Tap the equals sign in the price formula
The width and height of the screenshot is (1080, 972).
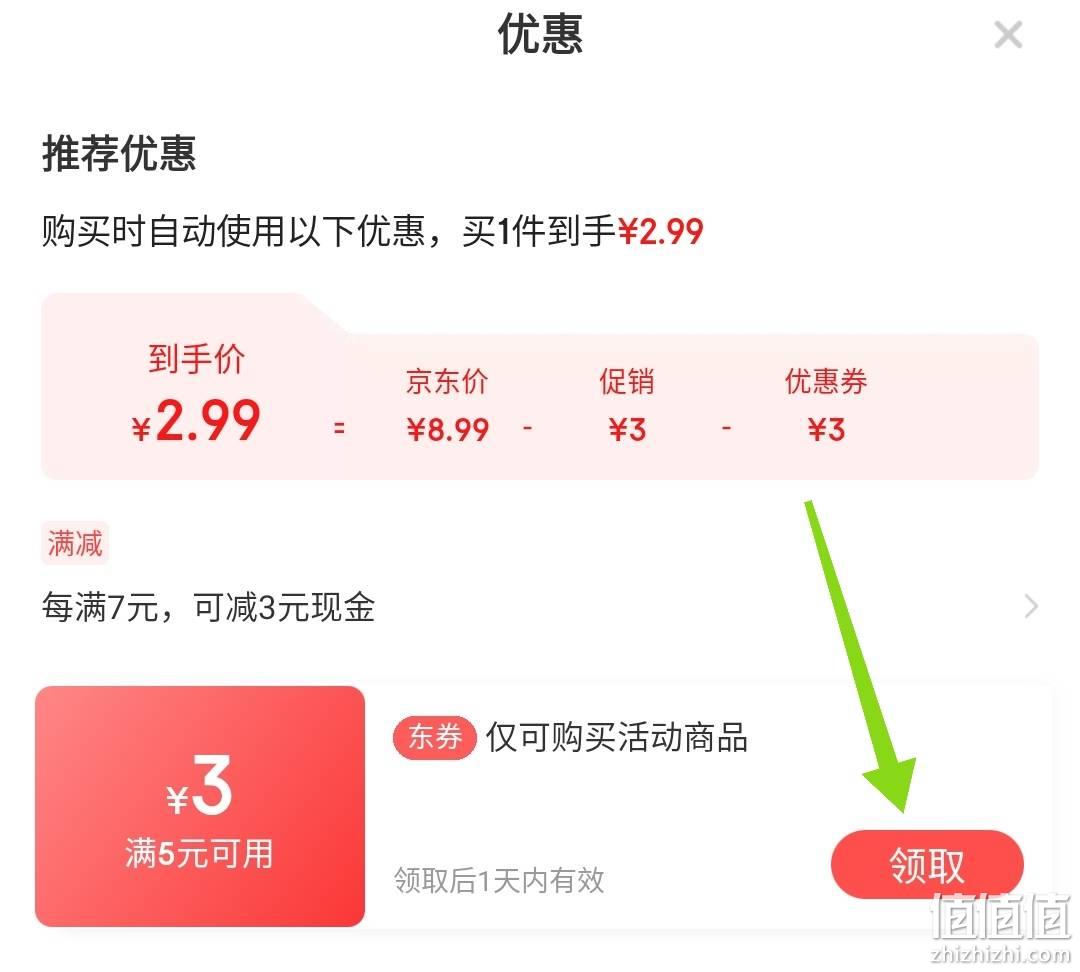(x=338, y=428)
